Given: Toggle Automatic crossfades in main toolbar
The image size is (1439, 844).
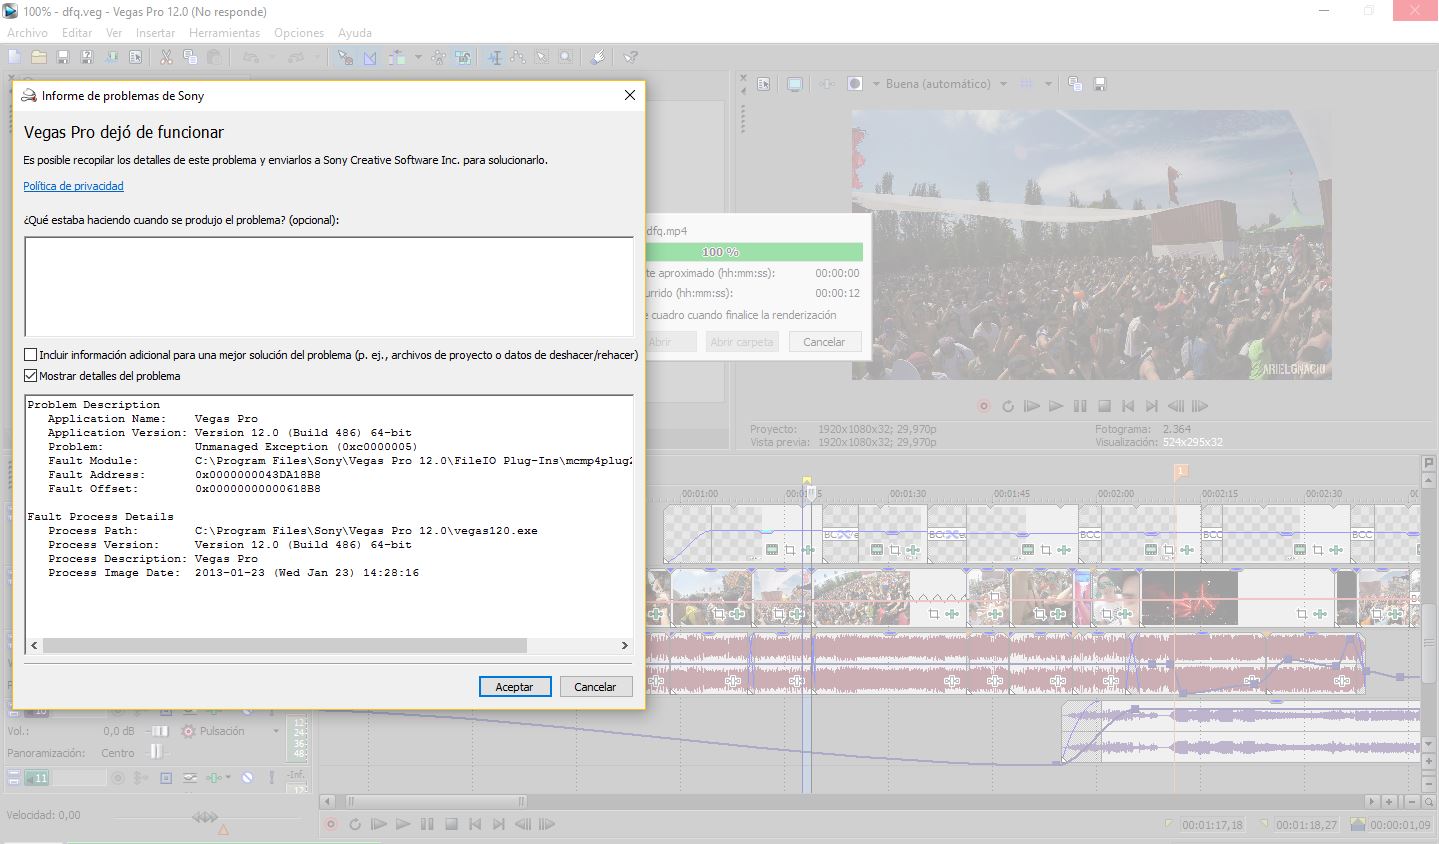Looking at the screenshot, I should pos(369,57).
